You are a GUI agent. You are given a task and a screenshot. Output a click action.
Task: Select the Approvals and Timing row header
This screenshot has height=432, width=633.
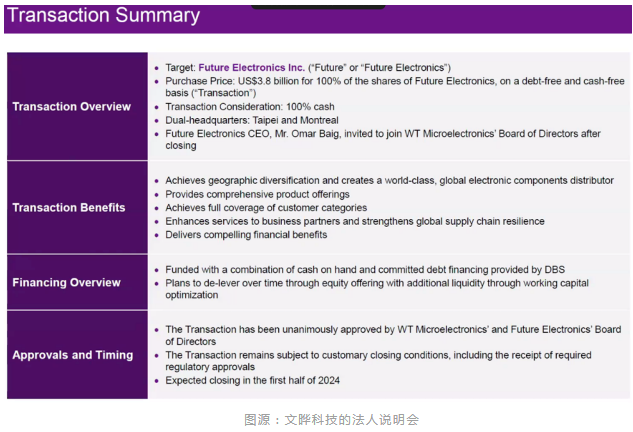click(x=71, y=355)
